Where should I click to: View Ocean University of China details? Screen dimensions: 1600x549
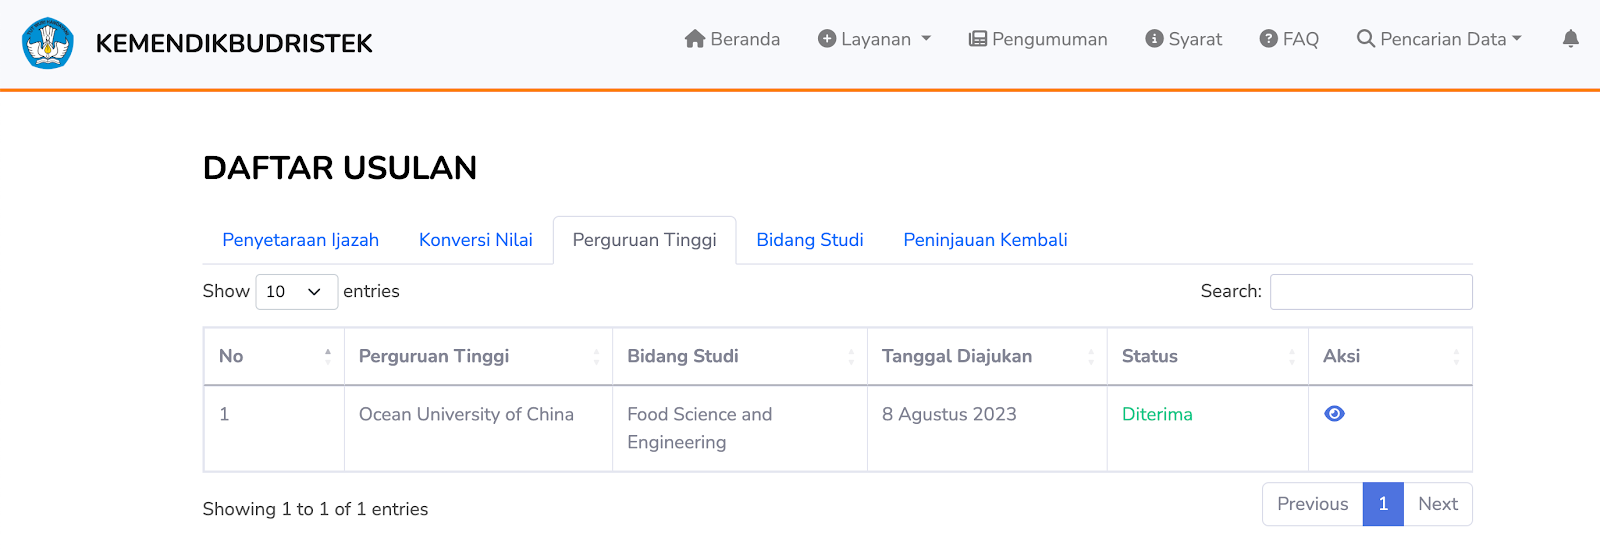click(x=1334, y=414)
